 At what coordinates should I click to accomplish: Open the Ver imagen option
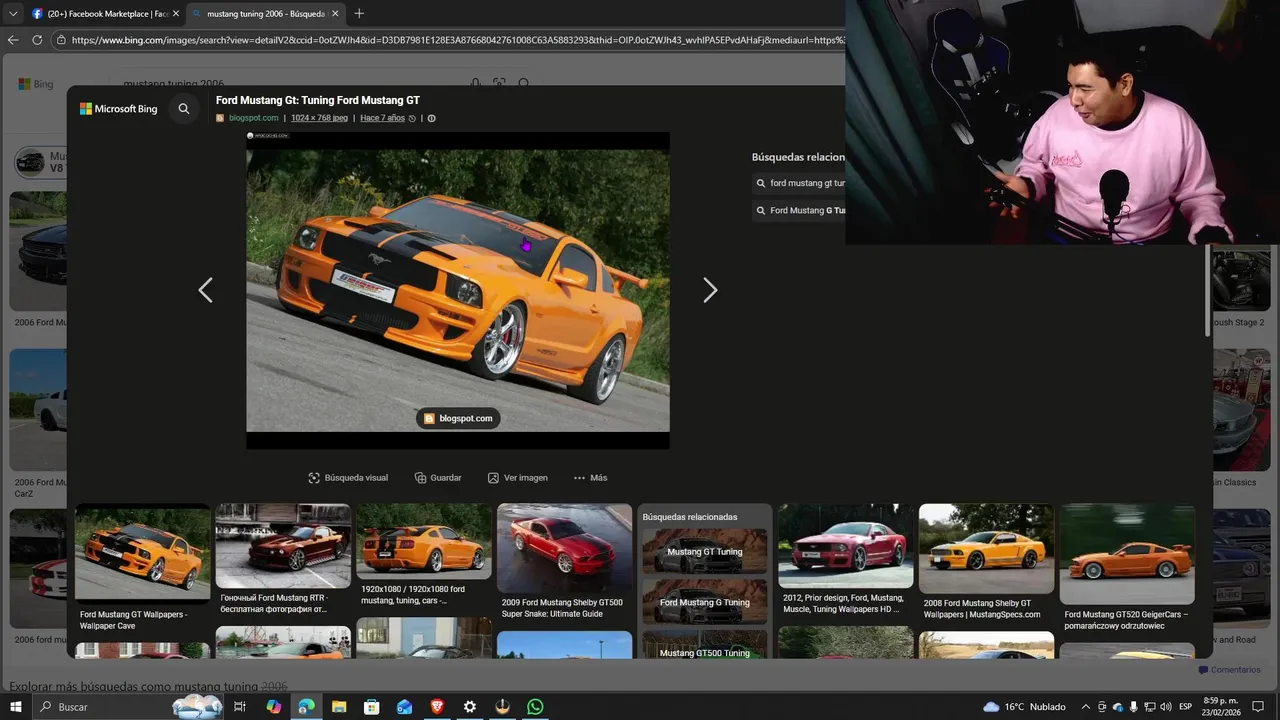pos(518,478)
